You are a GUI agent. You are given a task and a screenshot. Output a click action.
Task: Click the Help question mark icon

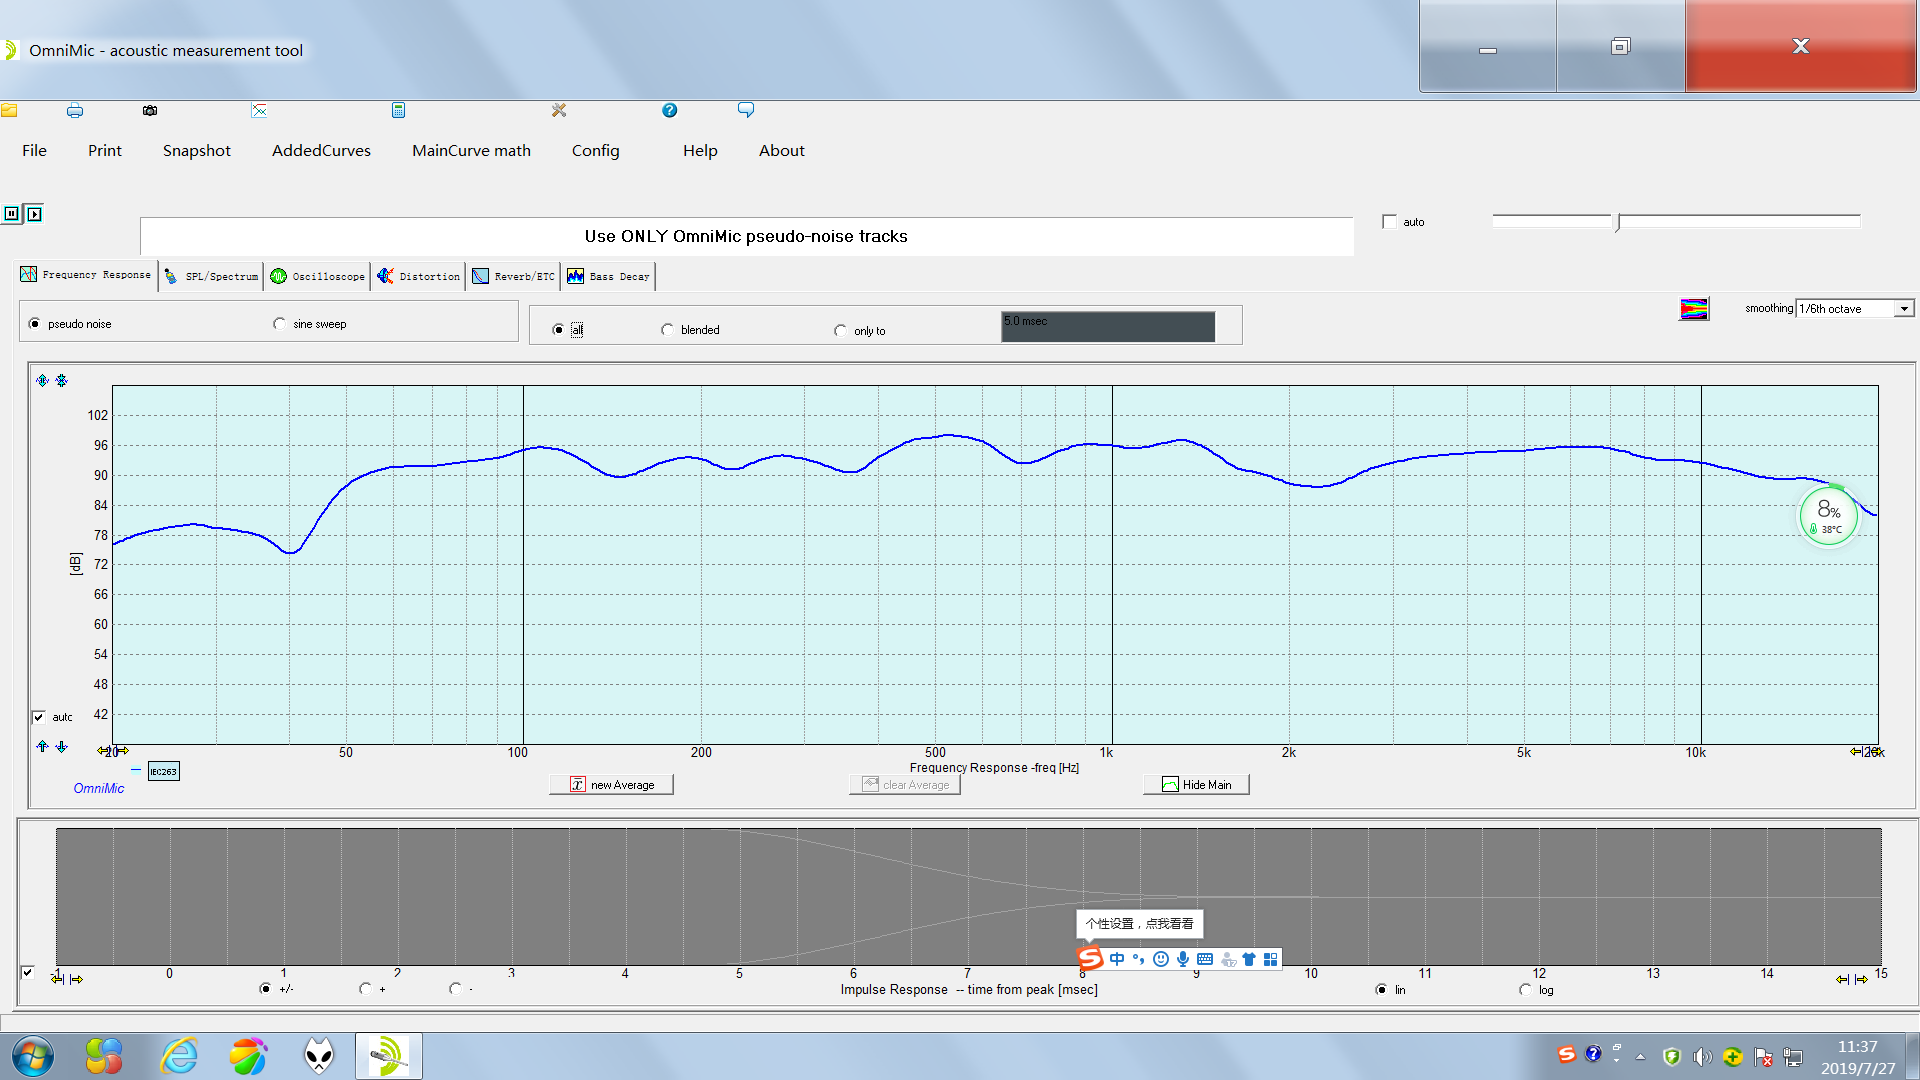point(670,110)
